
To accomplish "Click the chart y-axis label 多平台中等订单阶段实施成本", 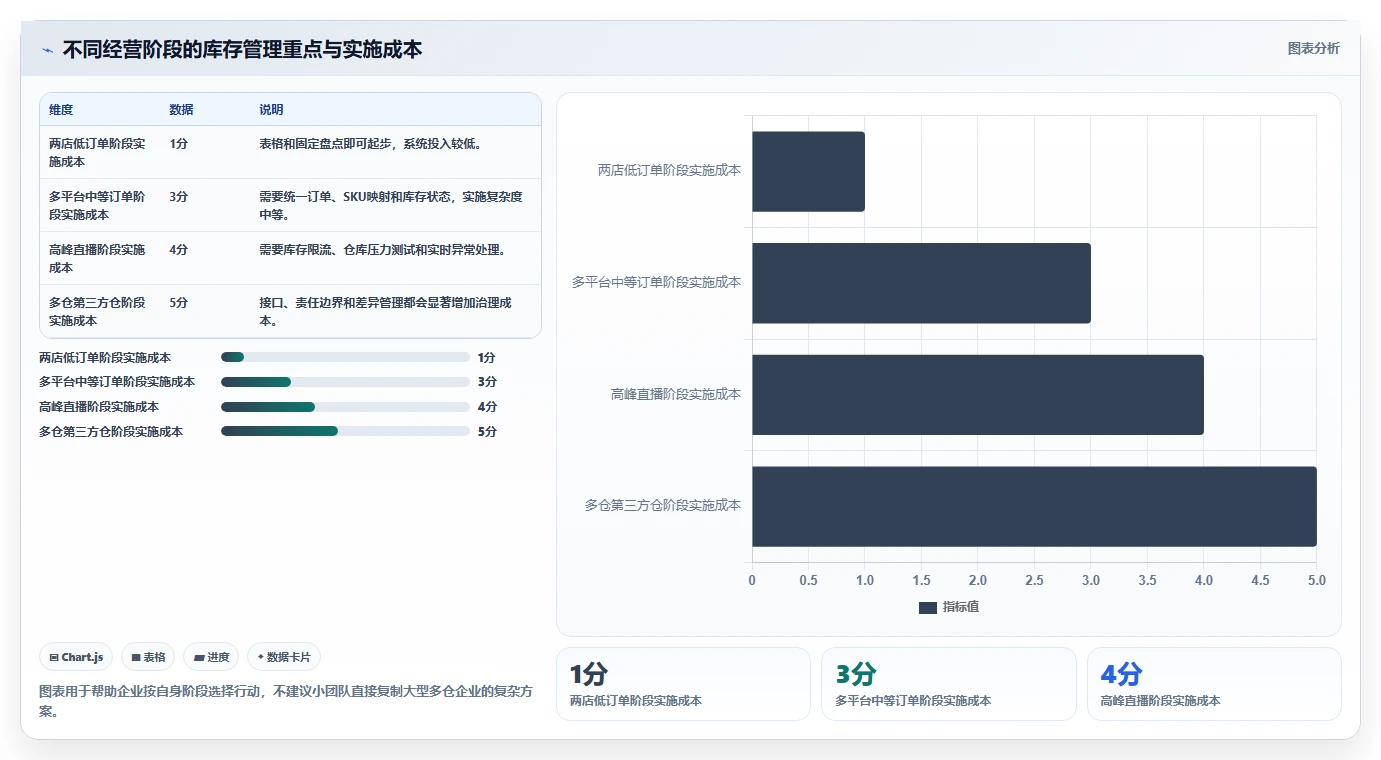I will (656, 283).
